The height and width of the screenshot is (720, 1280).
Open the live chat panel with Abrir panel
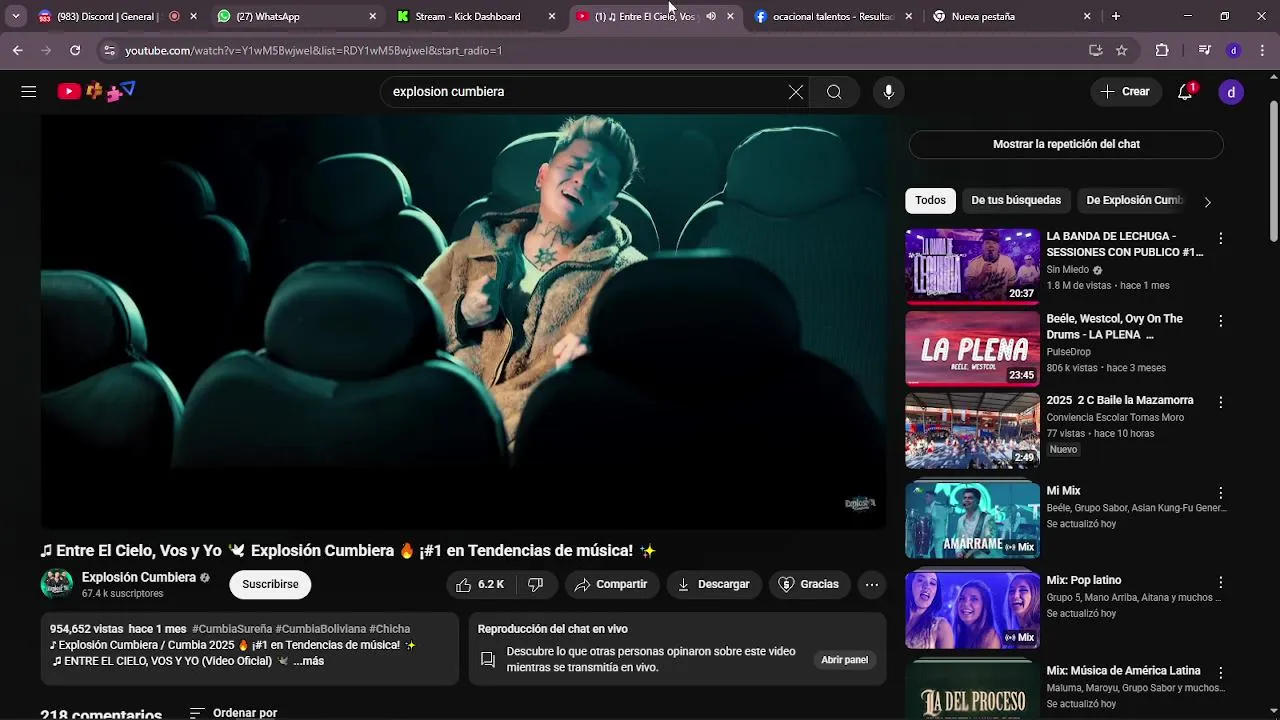click(x=844, y=660)
